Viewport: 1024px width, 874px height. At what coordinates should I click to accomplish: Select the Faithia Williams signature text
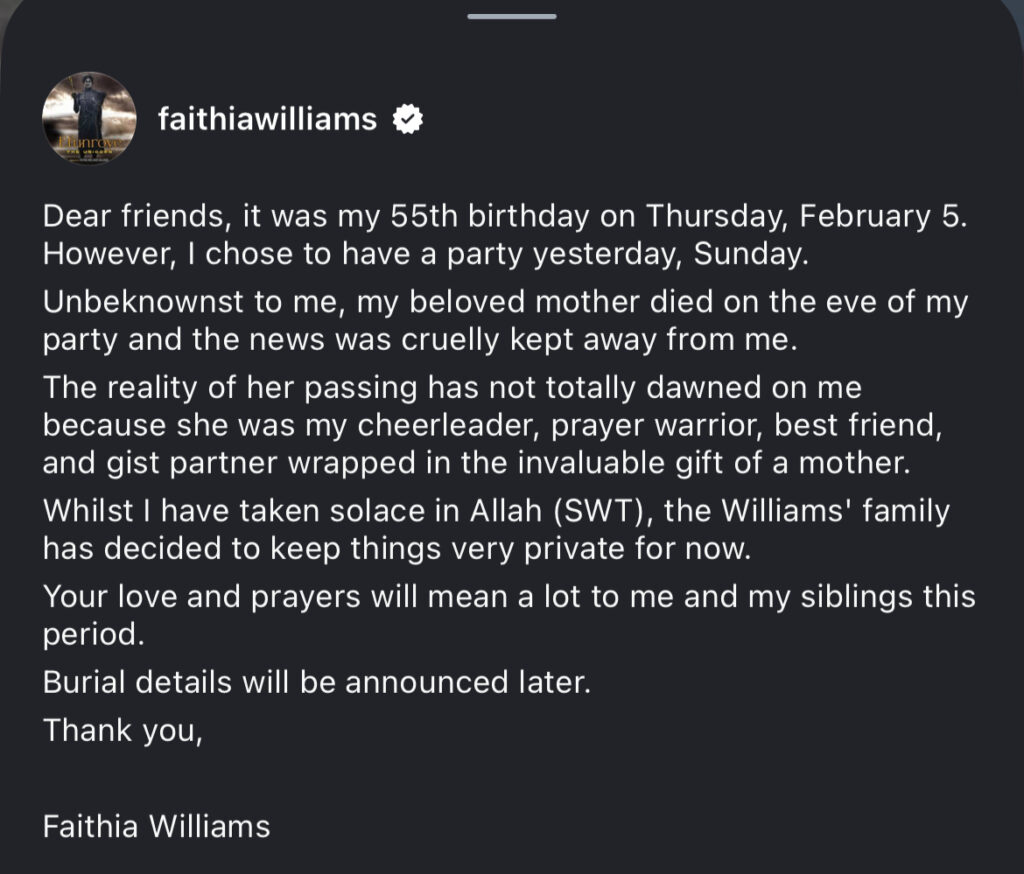[154, 827]
